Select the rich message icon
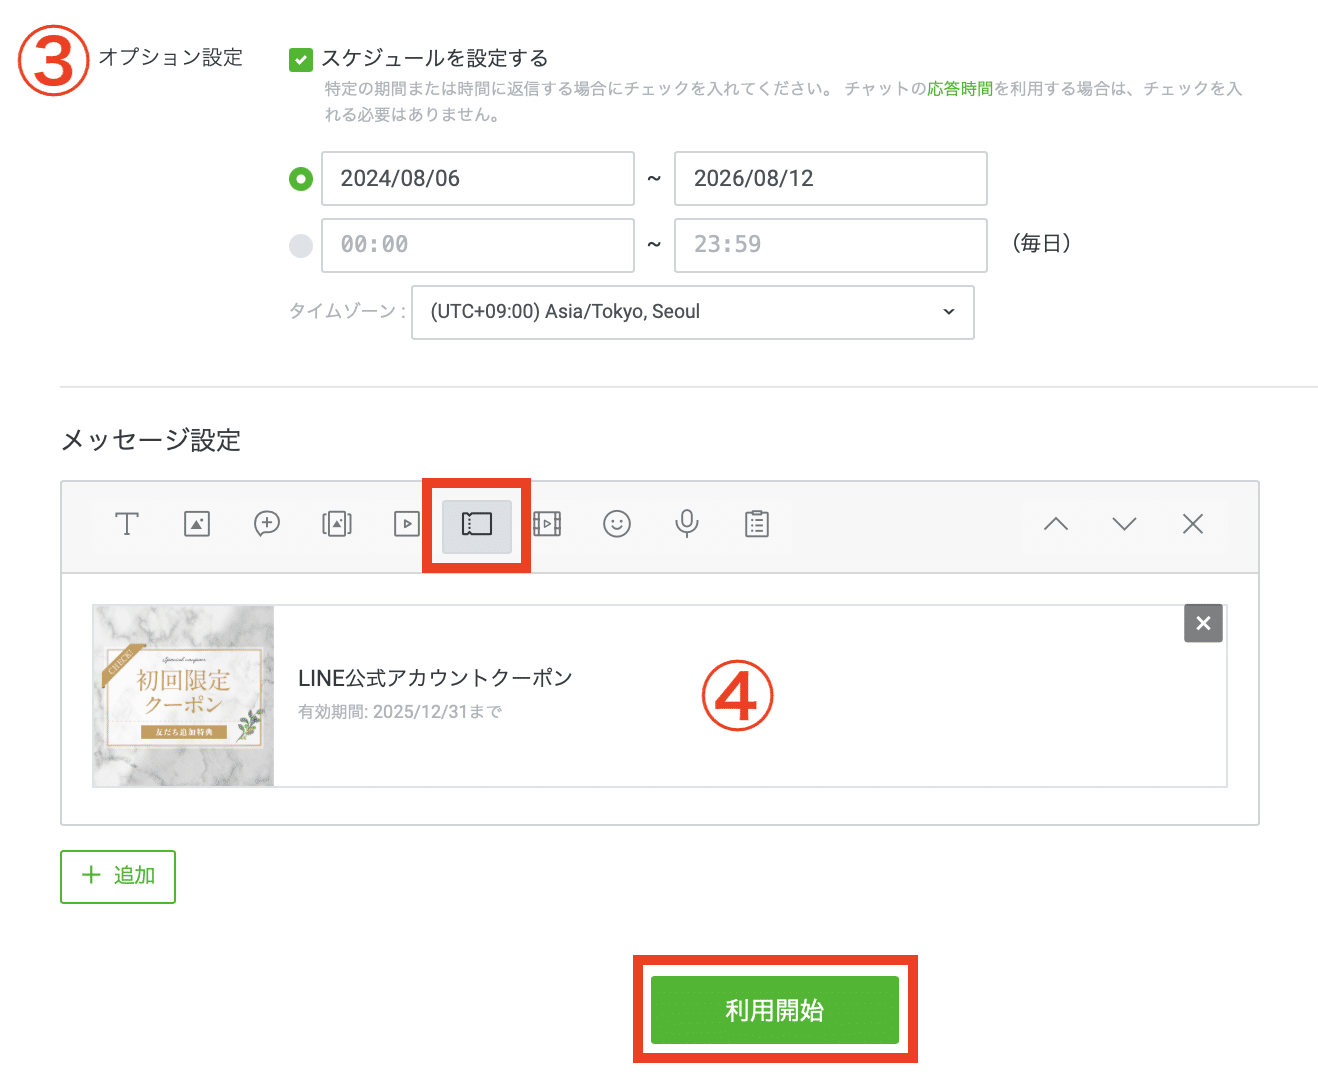Image resolution: width=1318 pixels, height=1088 pixels. pyautogui.click(x=337, y=524)
